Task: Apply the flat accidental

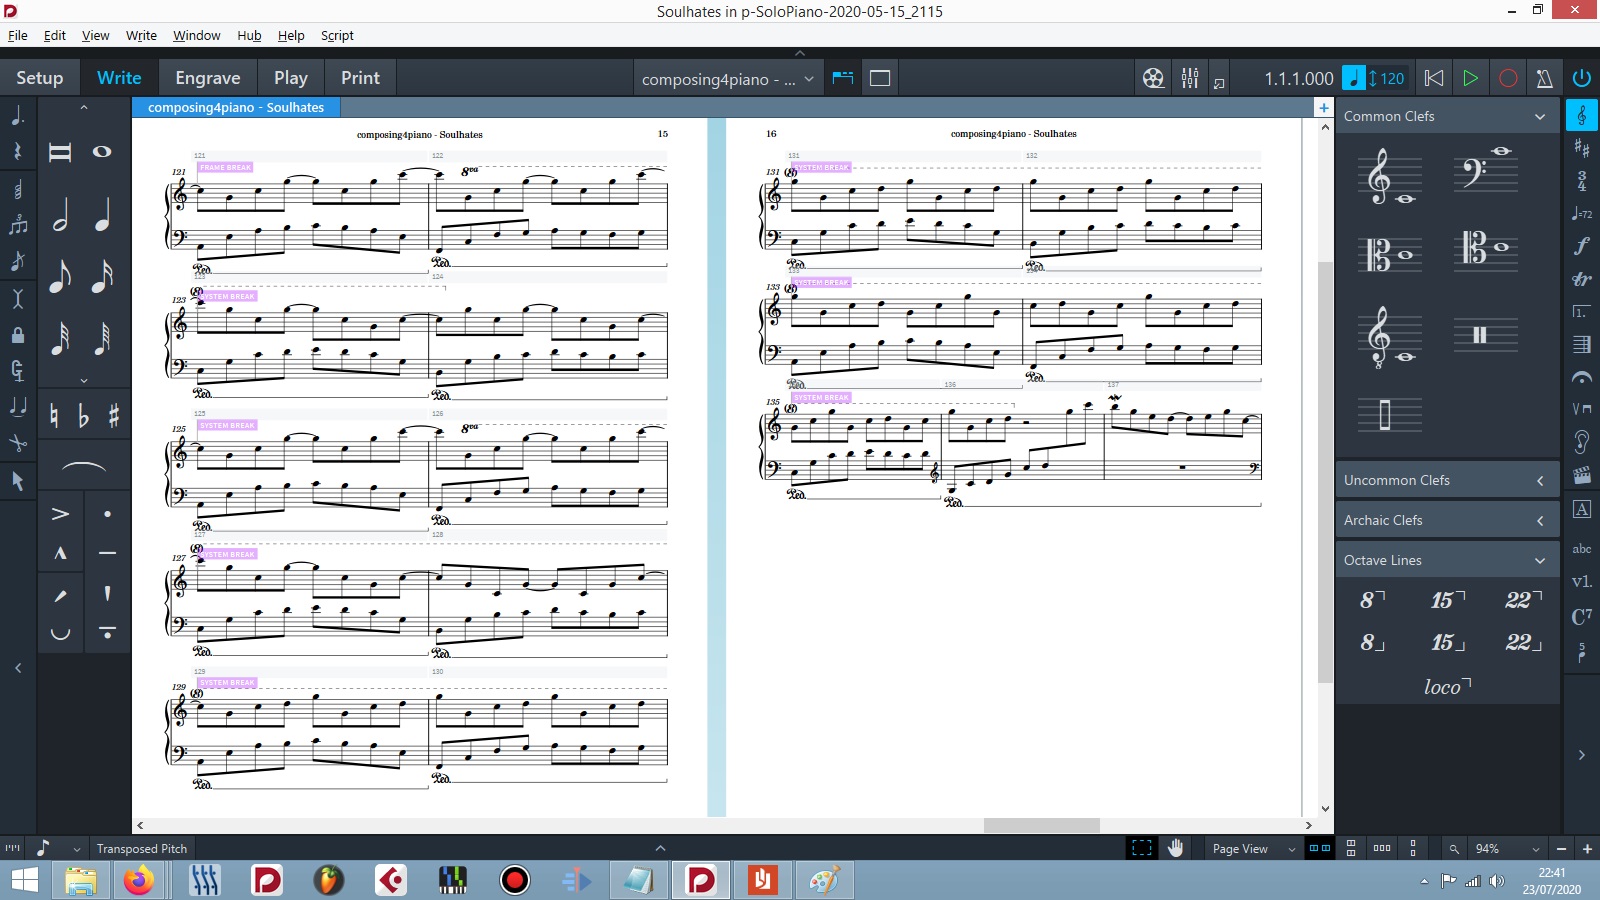Action: tap(84, 416)
